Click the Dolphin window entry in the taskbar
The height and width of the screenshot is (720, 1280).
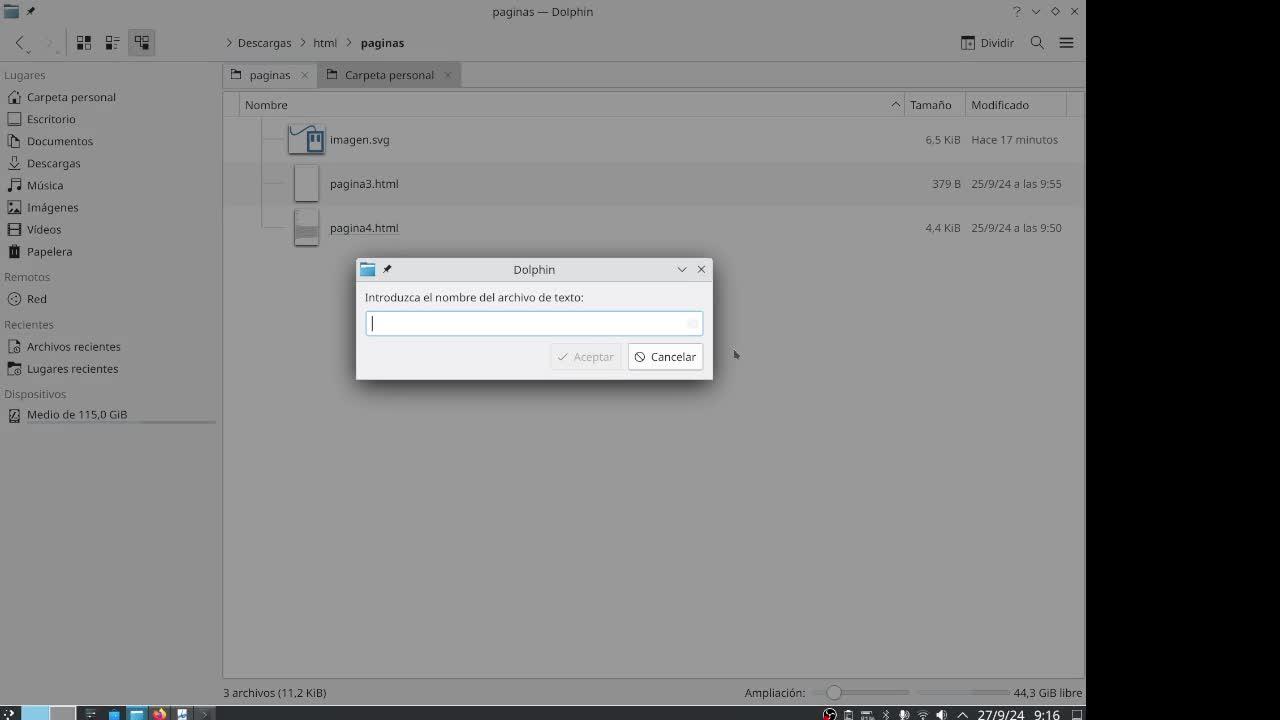pos(136,714)
